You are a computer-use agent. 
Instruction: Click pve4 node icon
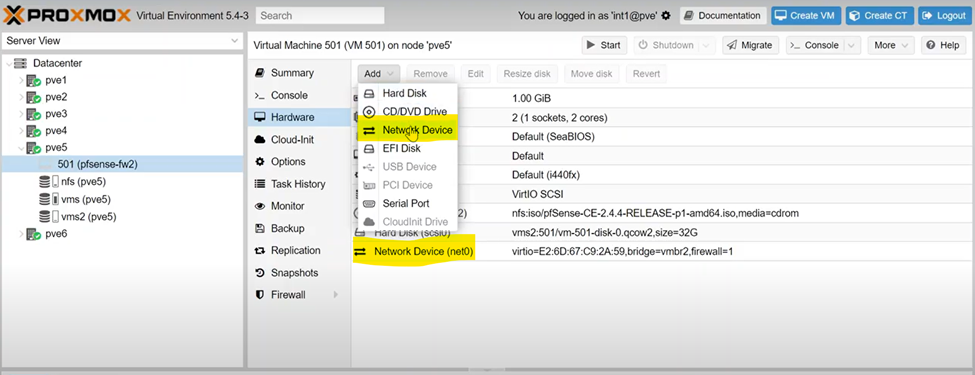tap(34, 131)
